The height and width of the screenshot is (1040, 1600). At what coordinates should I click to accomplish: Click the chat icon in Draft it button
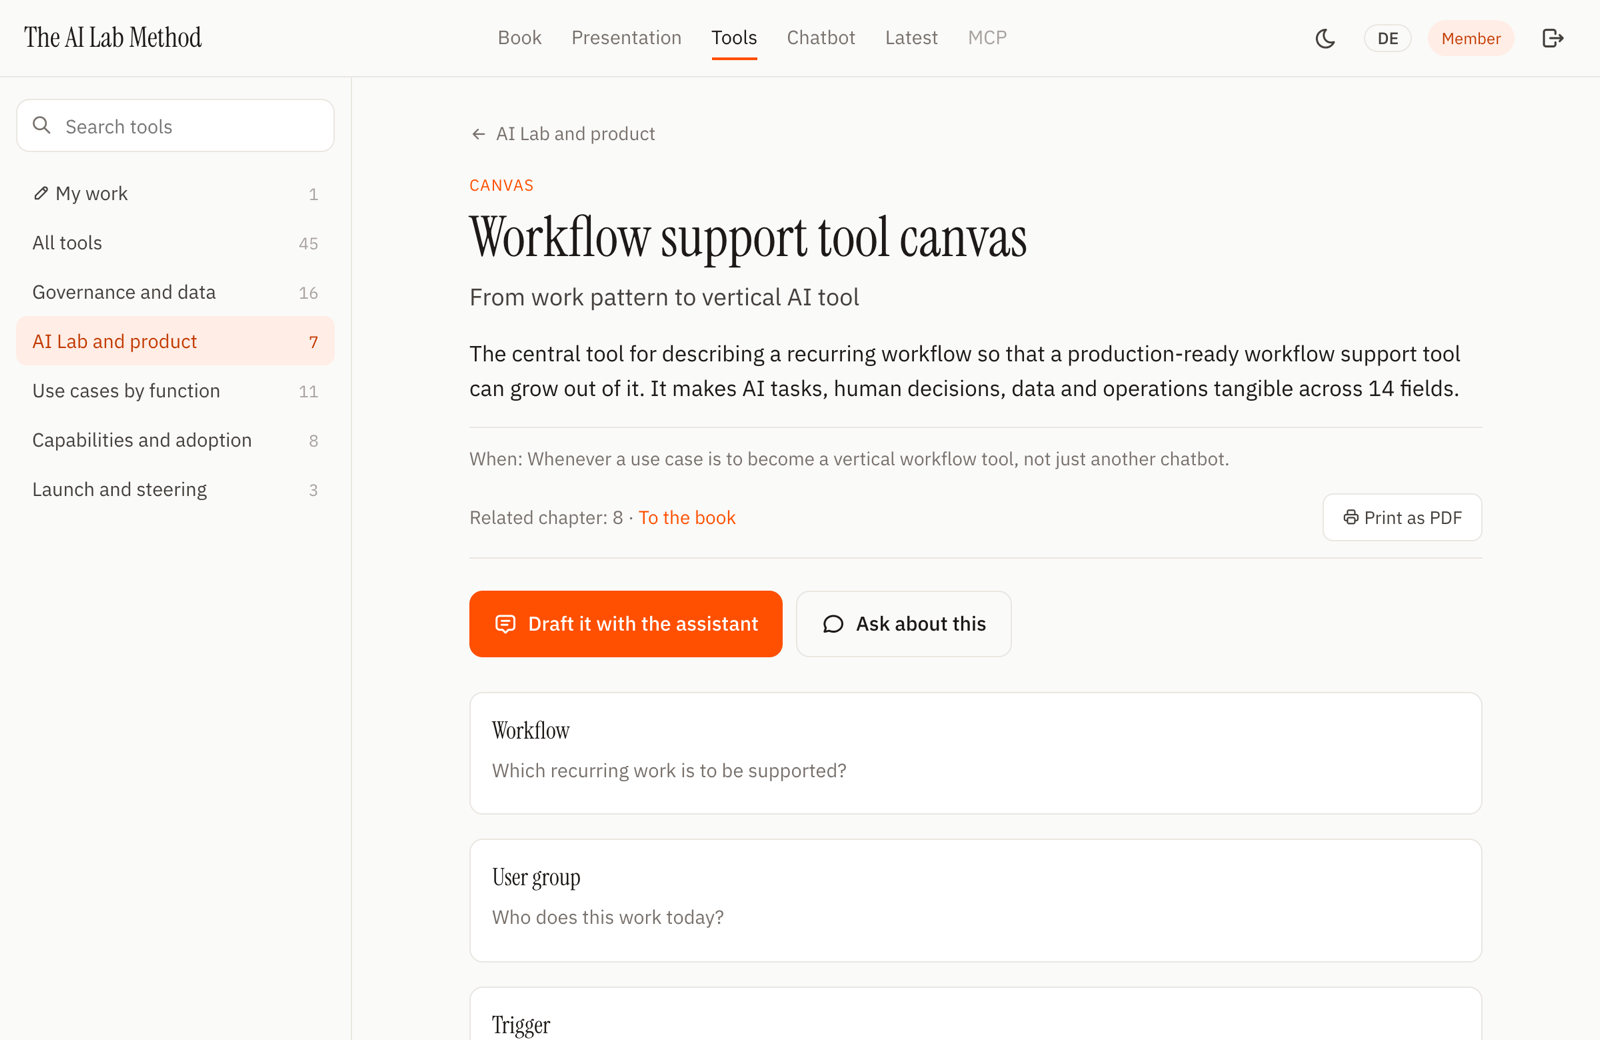[505, 624]
